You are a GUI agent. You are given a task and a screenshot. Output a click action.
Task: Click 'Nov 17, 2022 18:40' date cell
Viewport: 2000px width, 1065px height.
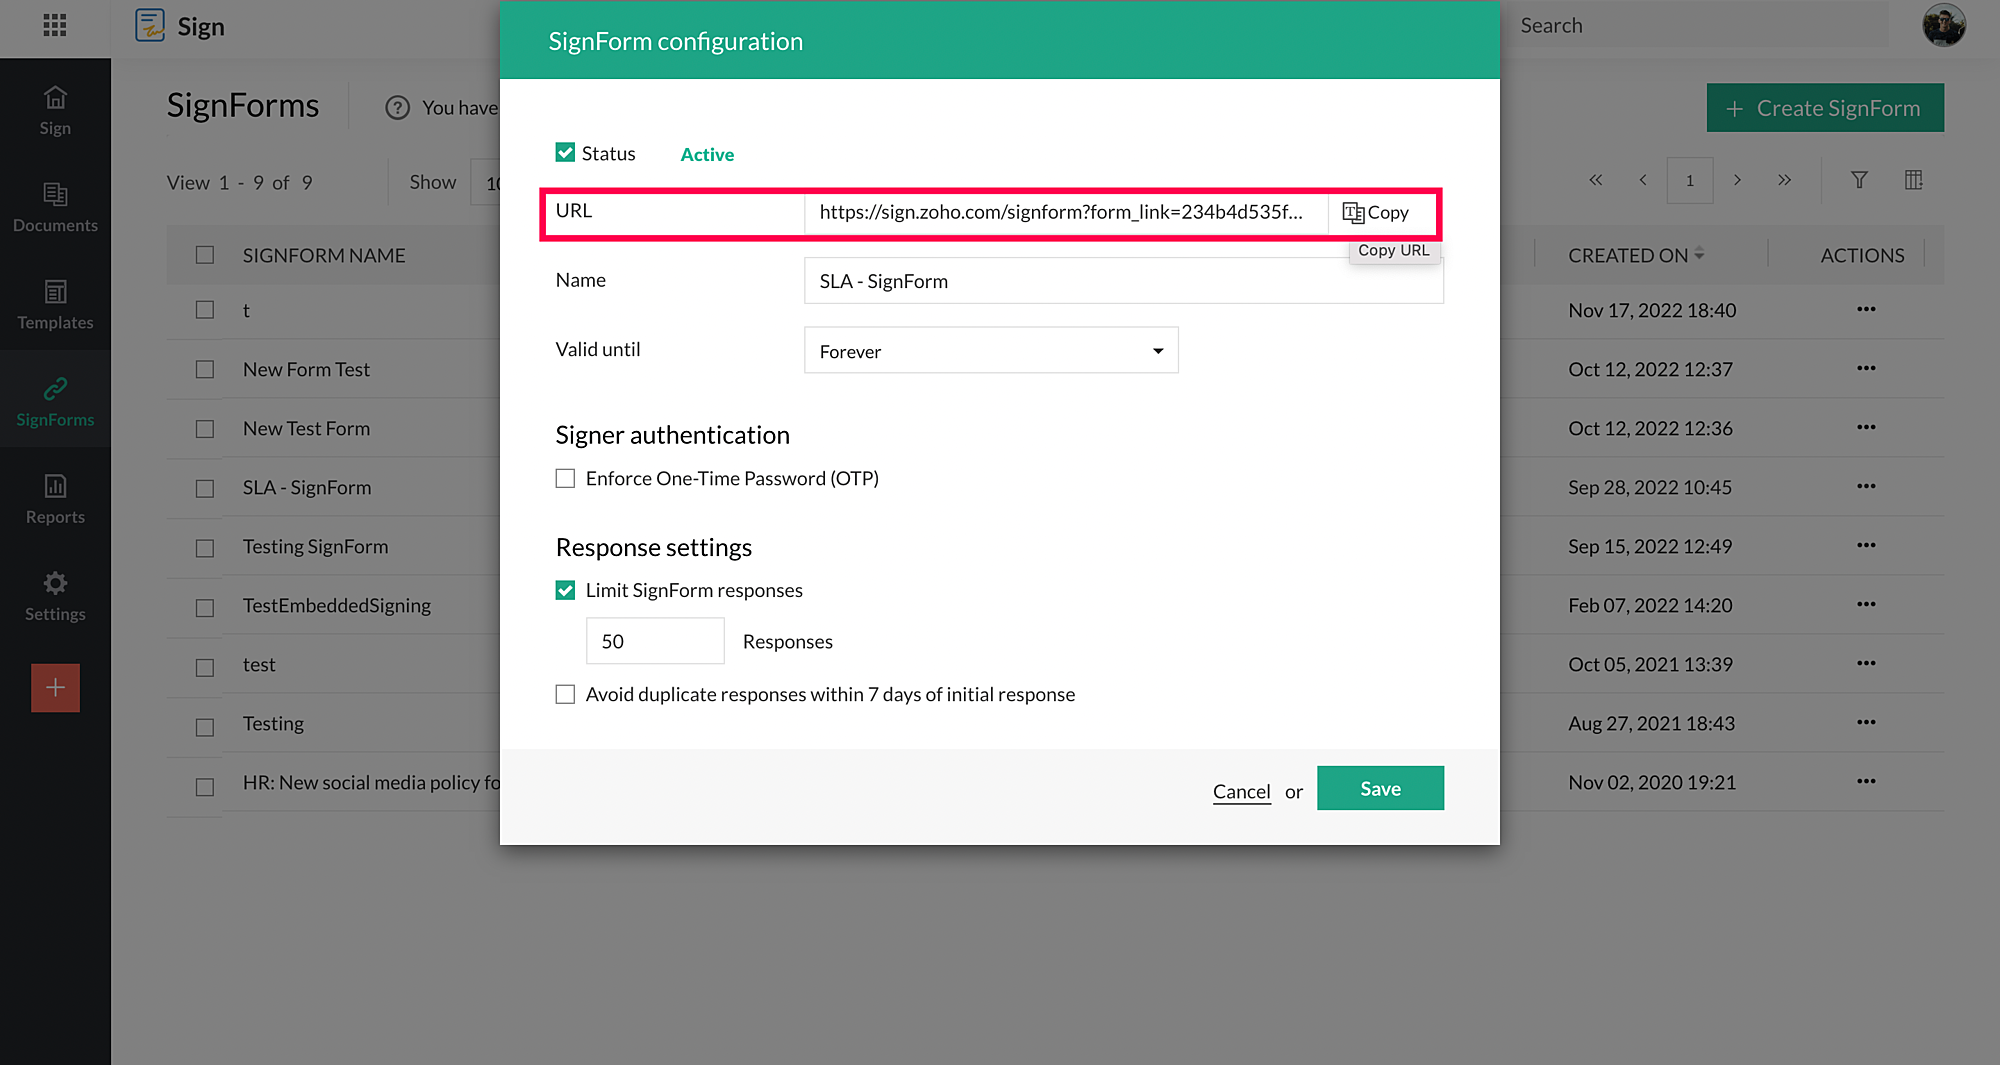(x=1652, y=310)
